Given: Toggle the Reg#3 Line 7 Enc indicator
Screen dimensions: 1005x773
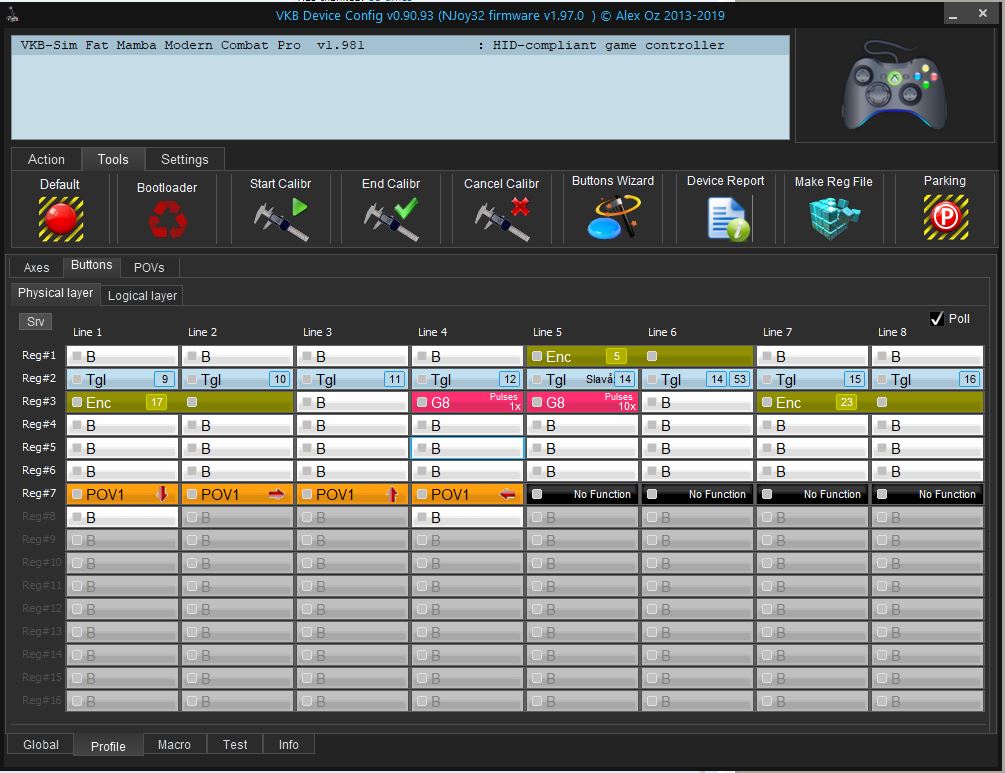Looking at the screenshot, I should (767, 402).
